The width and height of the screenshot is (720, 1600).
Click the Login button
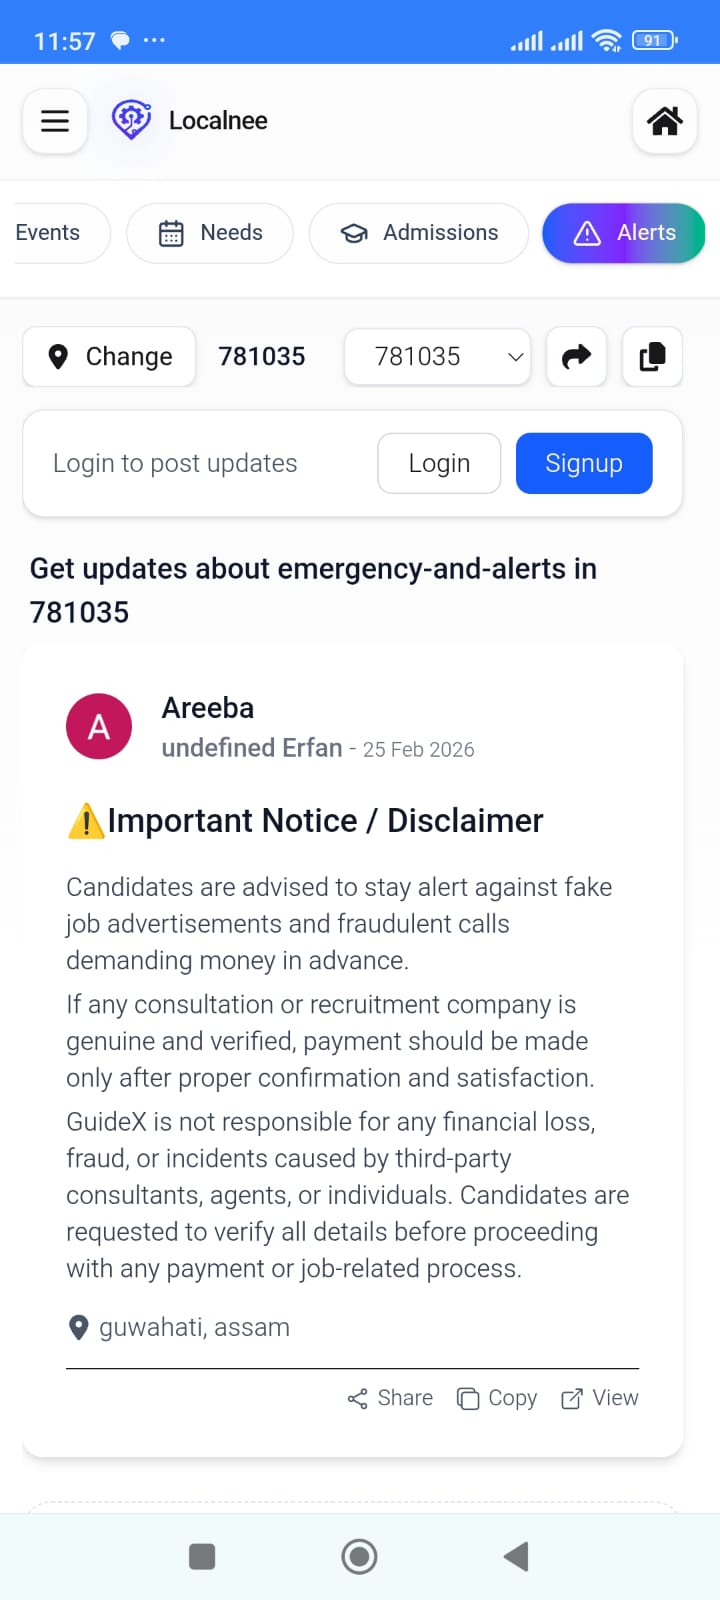pos(439,463)
